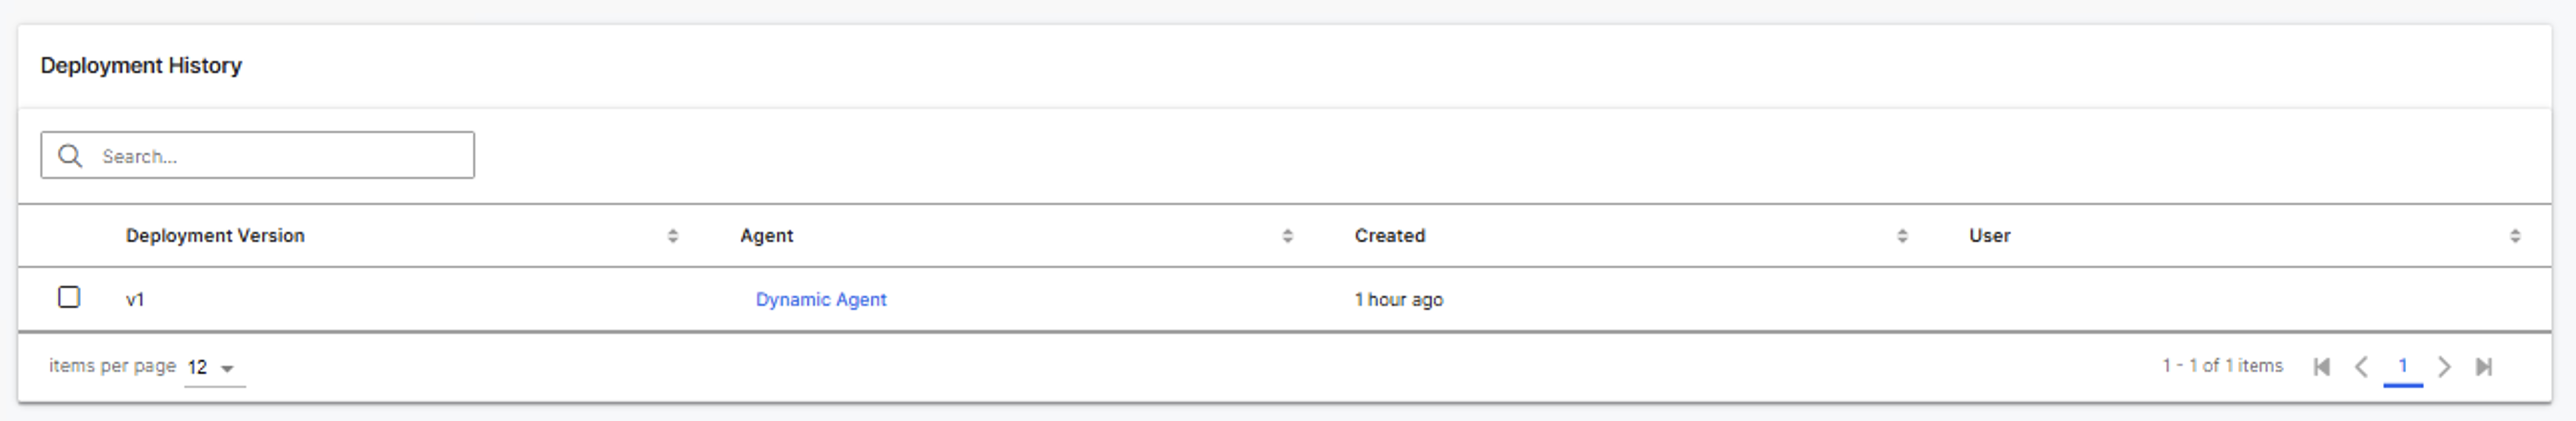Click the next page chevron
The height and width of the screenshot is (421, 2576).
(2444, 367)
